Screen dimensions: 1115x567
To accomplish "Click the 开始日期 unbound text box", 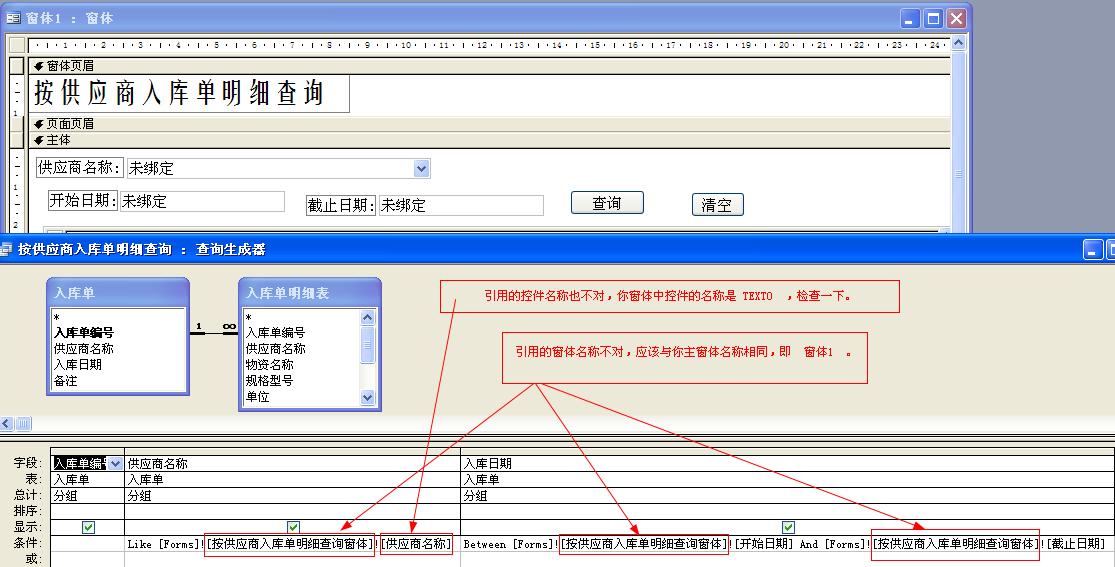I will pyautogui.click(x=202, y=201).
